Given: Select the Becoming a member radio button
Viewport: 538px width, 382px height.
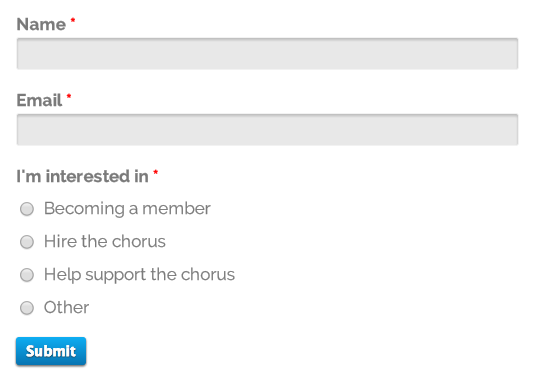Looking at the screenshot, I should [27, 209].
